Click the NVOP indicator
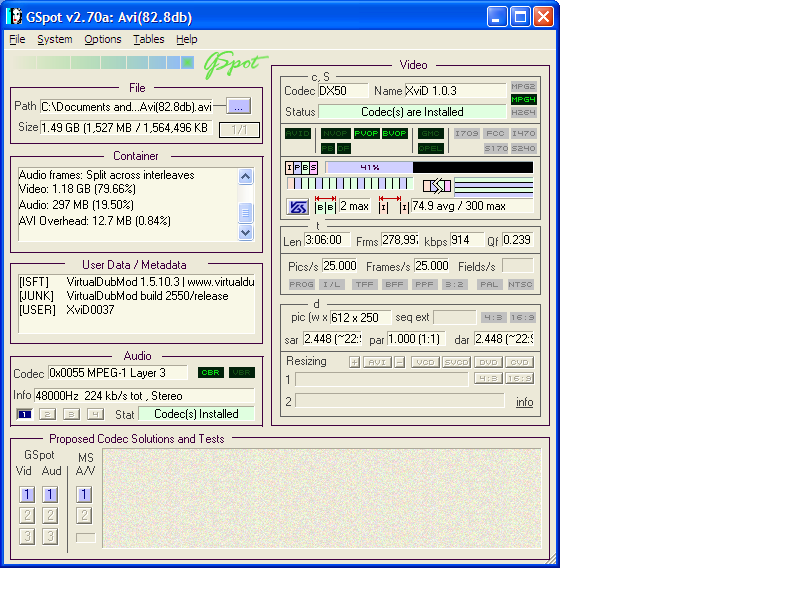This screenshot has height=600, width=800. [x=335, y=134]
